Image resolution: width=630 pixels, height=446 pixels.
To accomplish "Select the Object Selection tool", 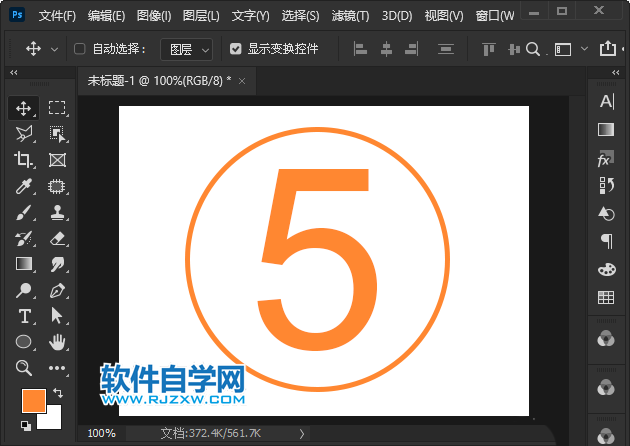I will (57, 134).
